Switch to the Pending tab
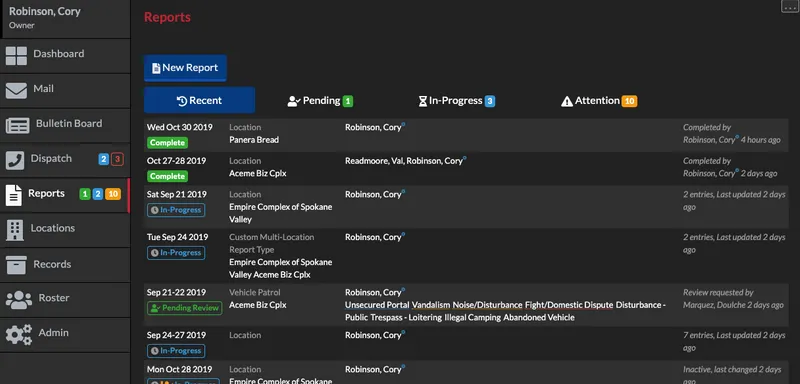 coord(320,101)
